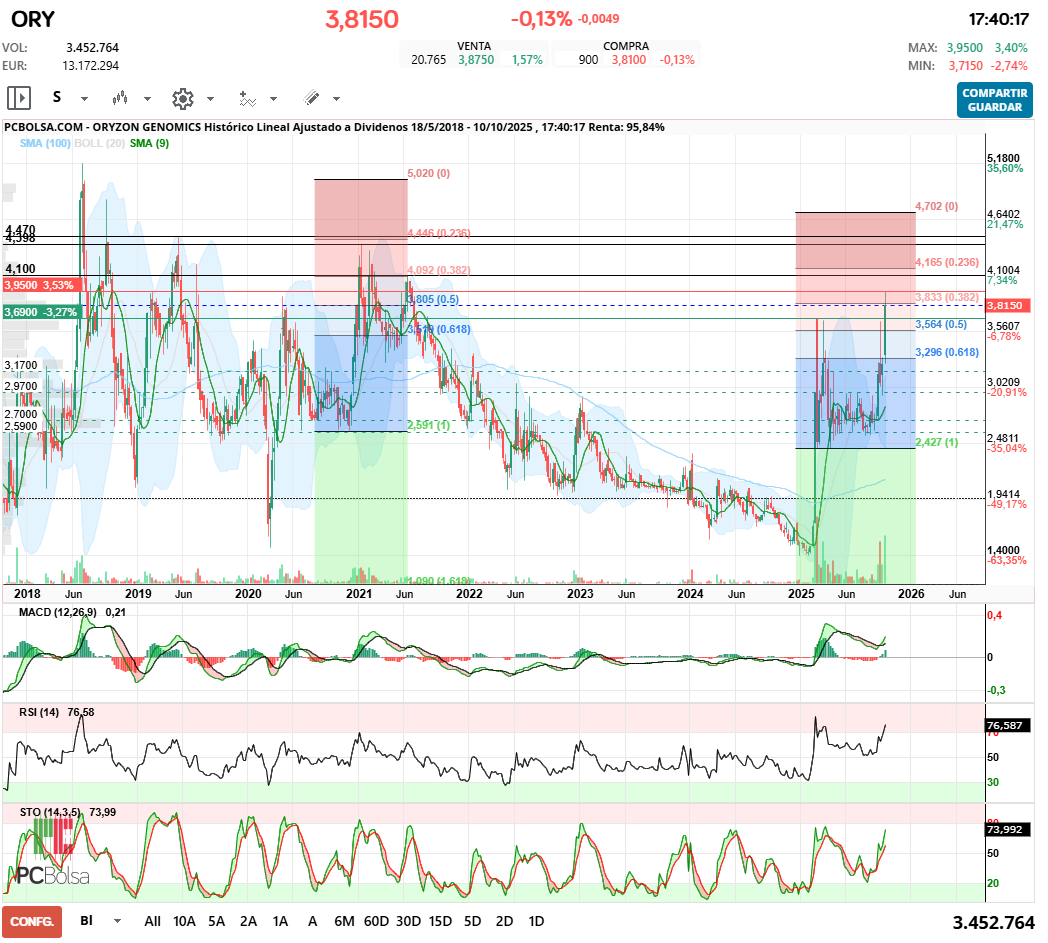The width and height of the screenshot is (1048, 943).
Task: Click the 2025 time axis label
Action: click(801, 593)
